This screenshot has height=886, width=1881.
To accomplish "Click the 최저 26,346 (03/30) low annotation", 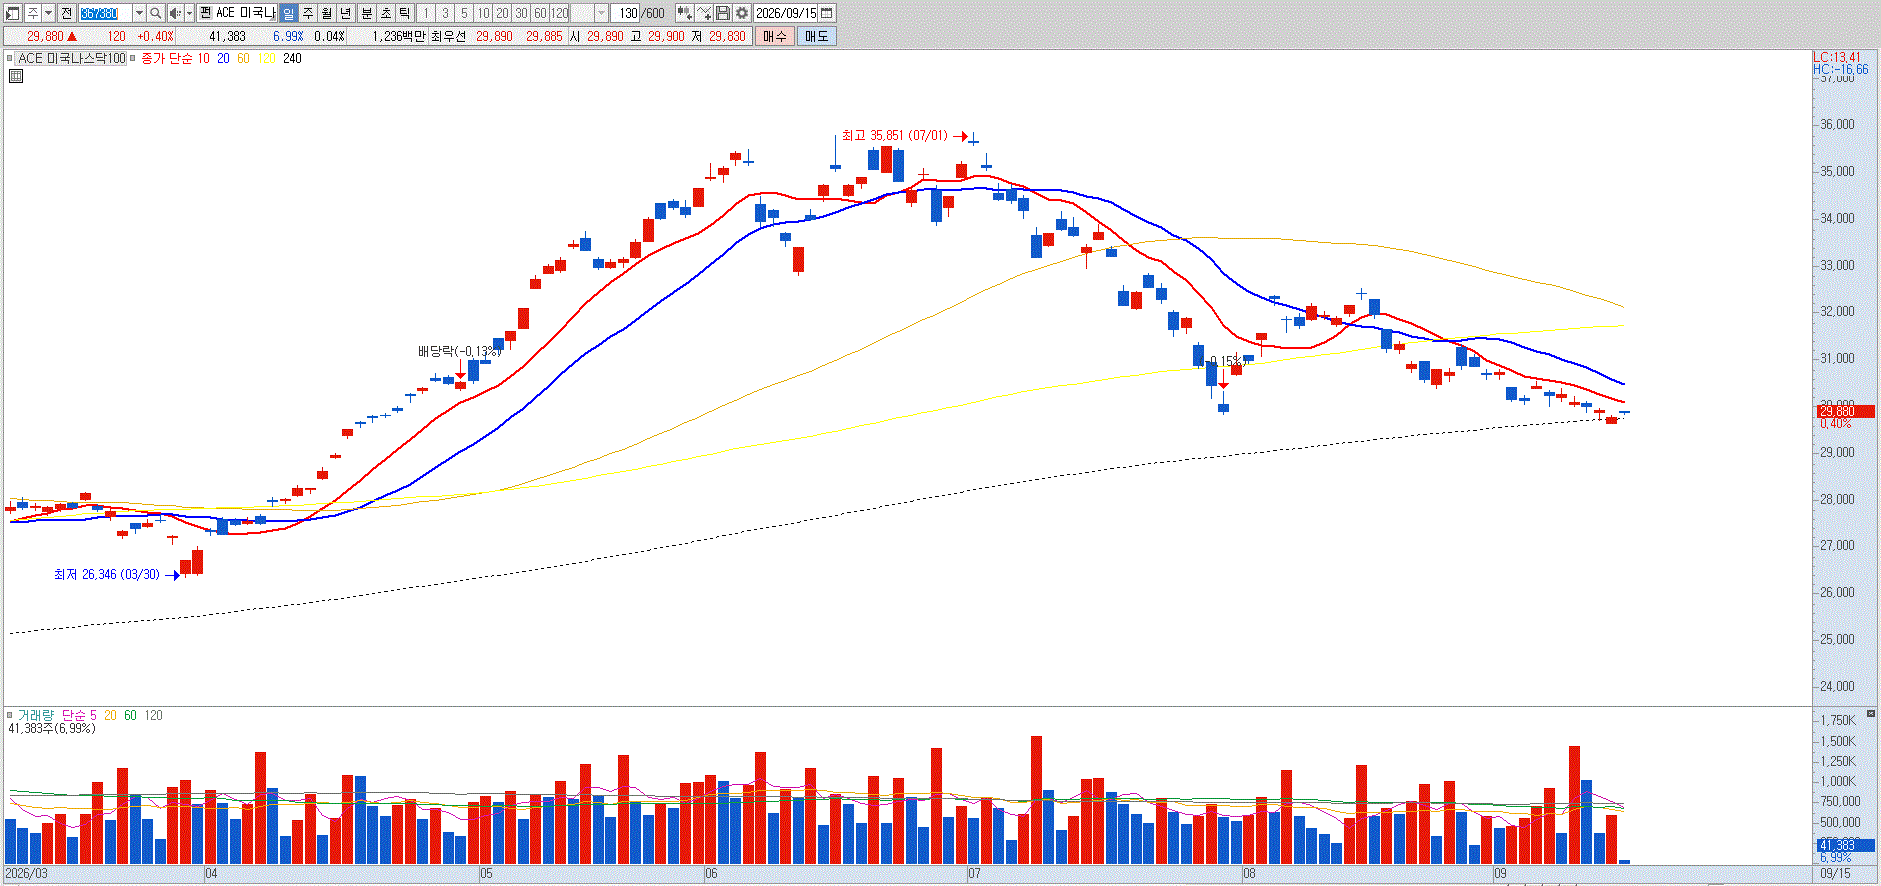I will [x=107, y=574].
